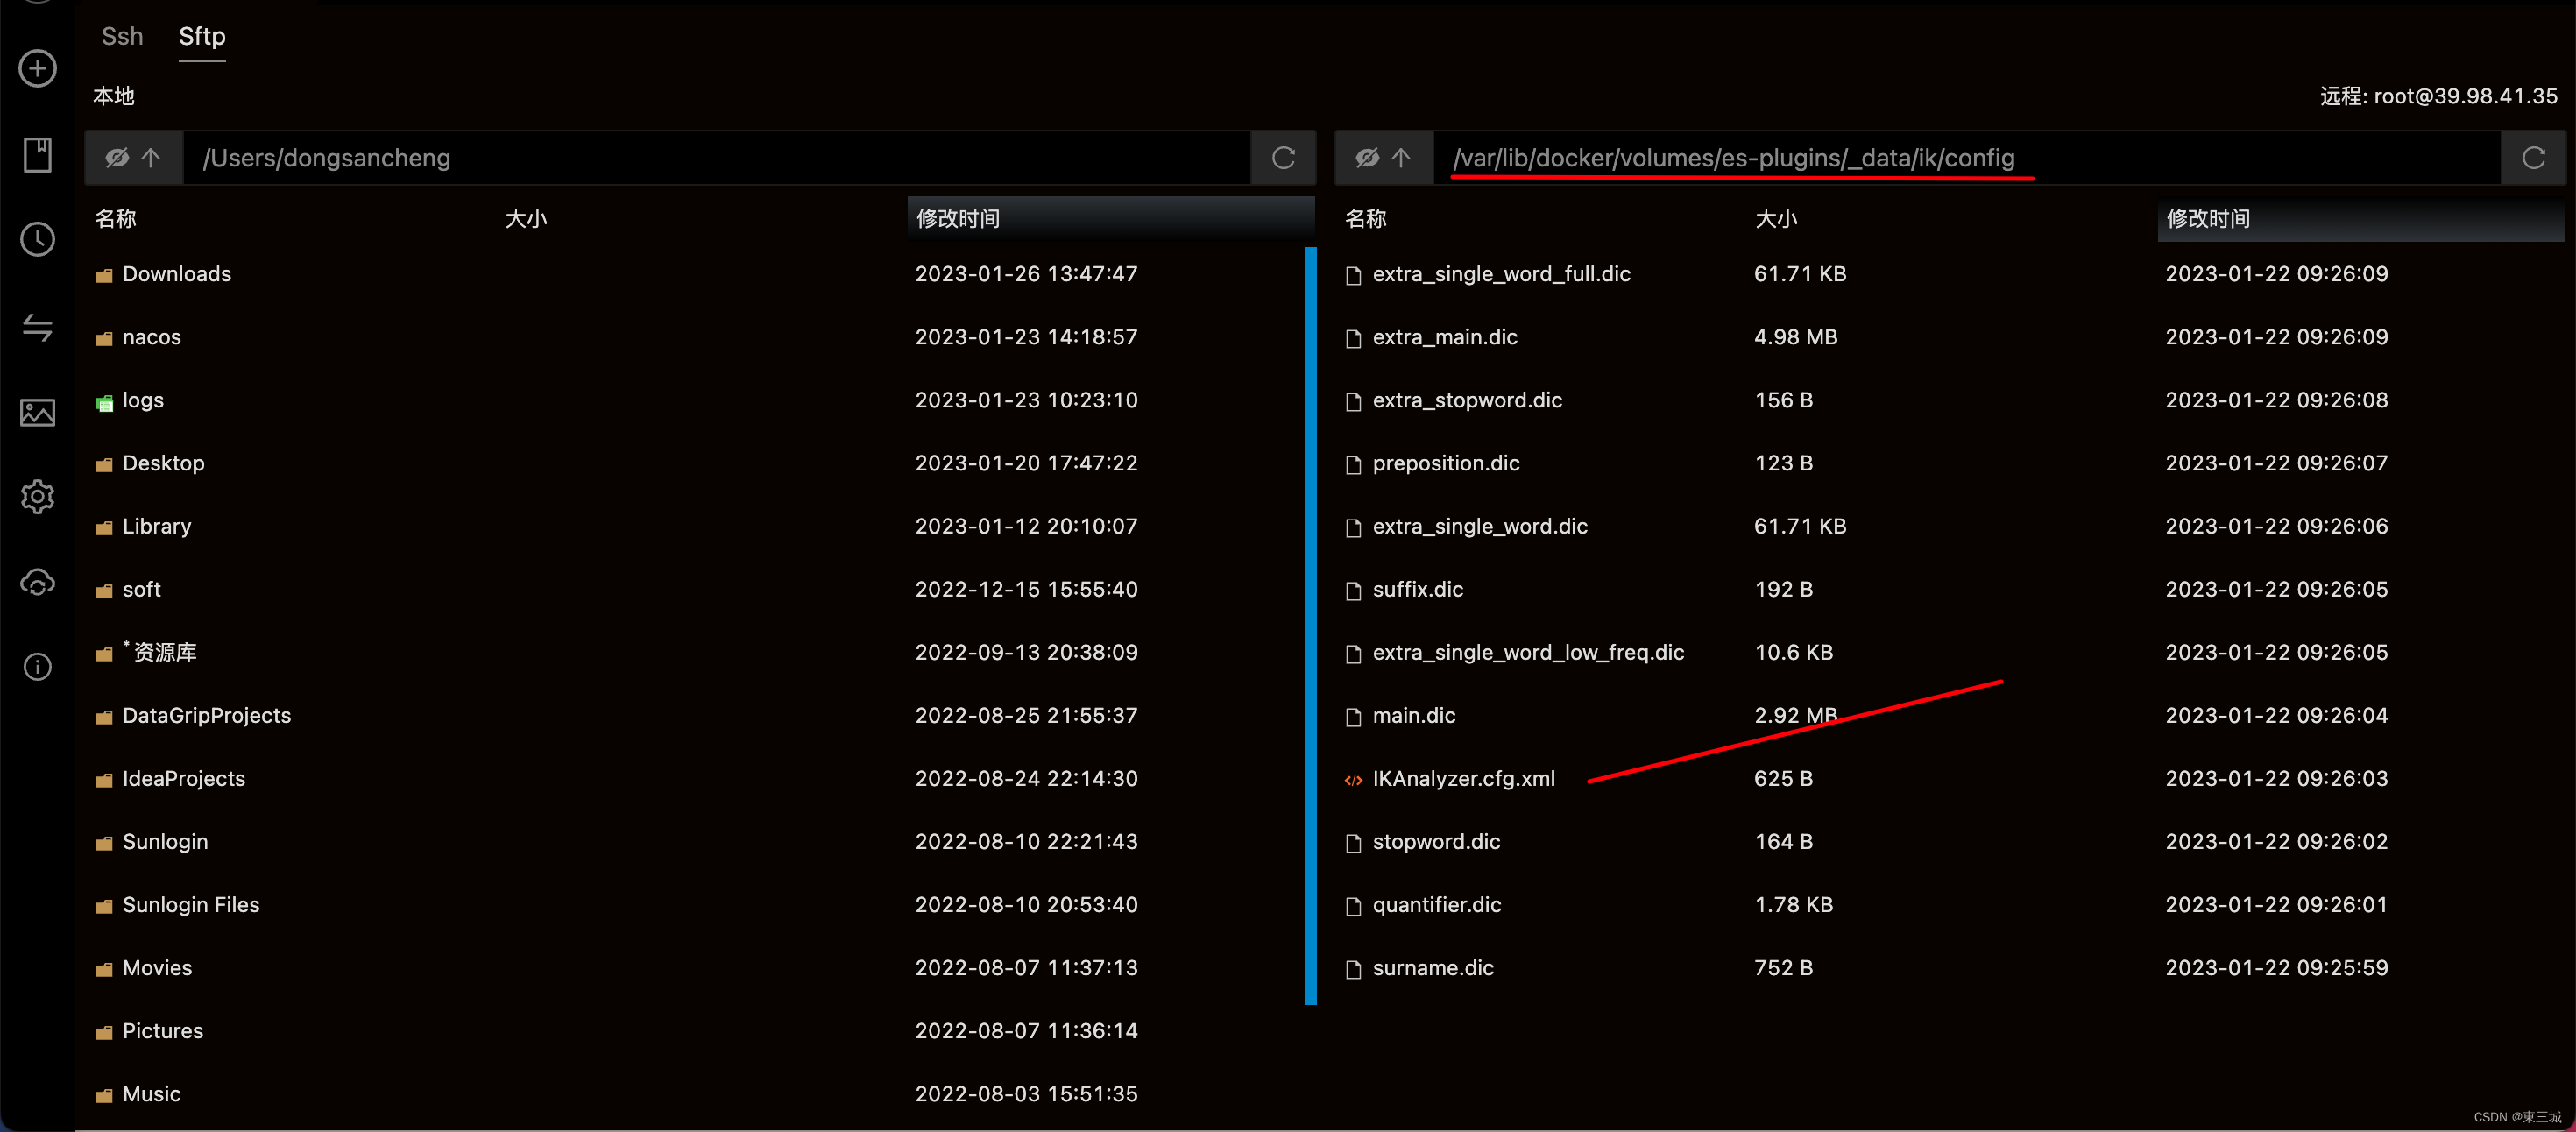Click the local path field /Users/dongsancheng
The image size is (2576, 1132).
[x=716, y=158]
